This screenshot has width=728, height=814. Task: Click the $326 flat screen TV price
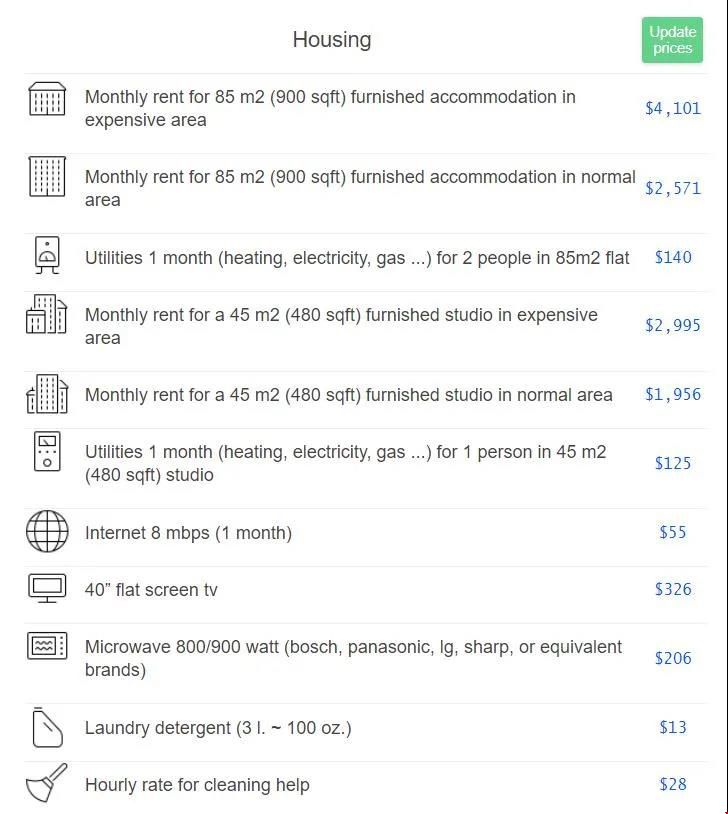coord(673,589)
